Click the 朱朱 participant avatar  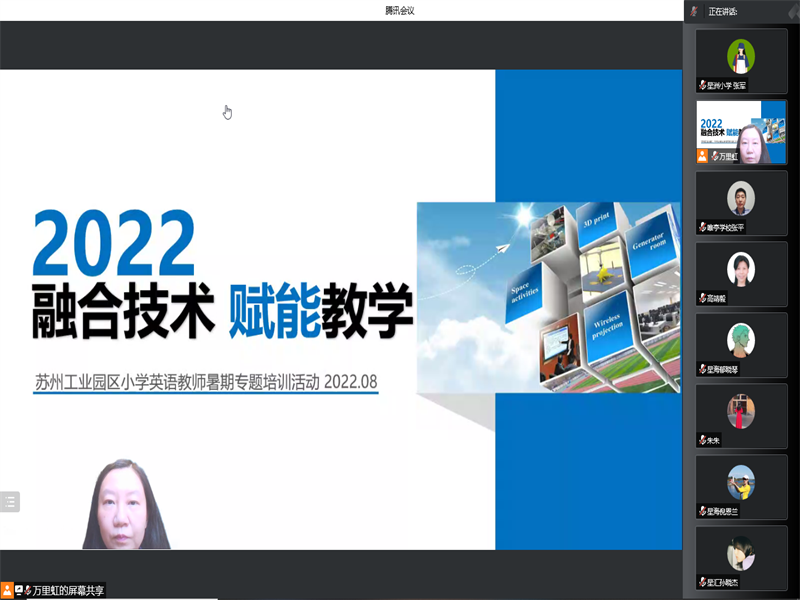click(x=741, y=411)
